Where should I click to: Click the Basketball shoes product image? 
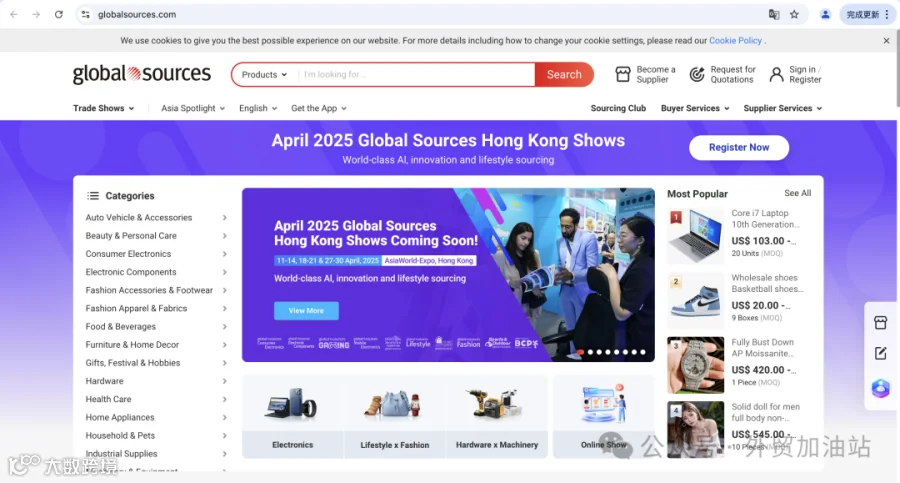point(696,300)
